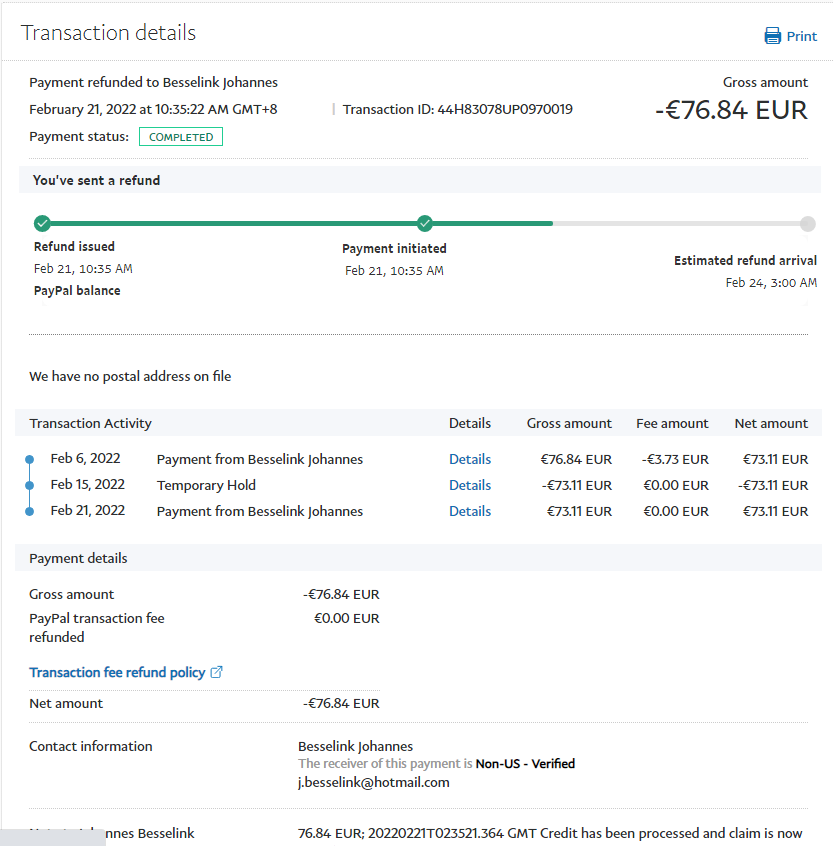Click the Print link text
This screenshot has height=846, width=833.
pyautogui.click(x=801, y=36)
